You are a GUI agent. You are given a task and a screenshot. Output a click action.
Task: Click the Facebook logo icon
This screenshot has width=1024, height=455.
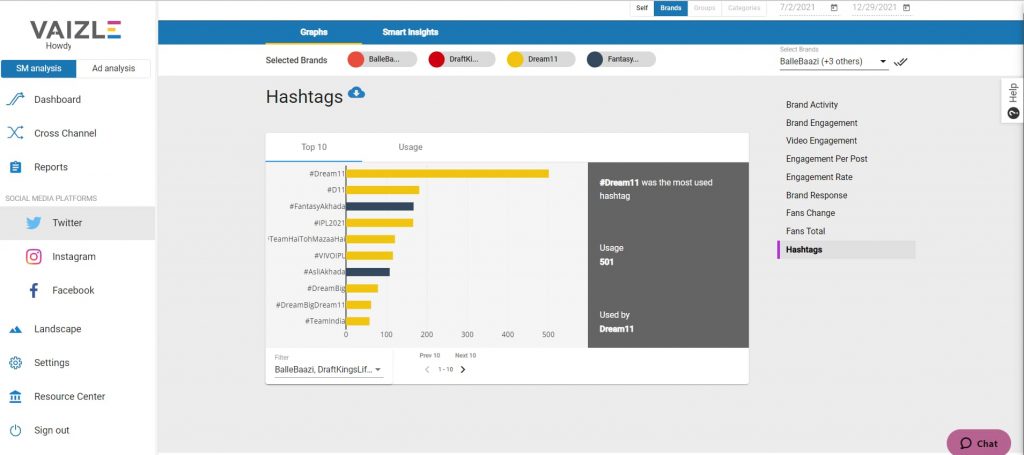pos(34,290)
